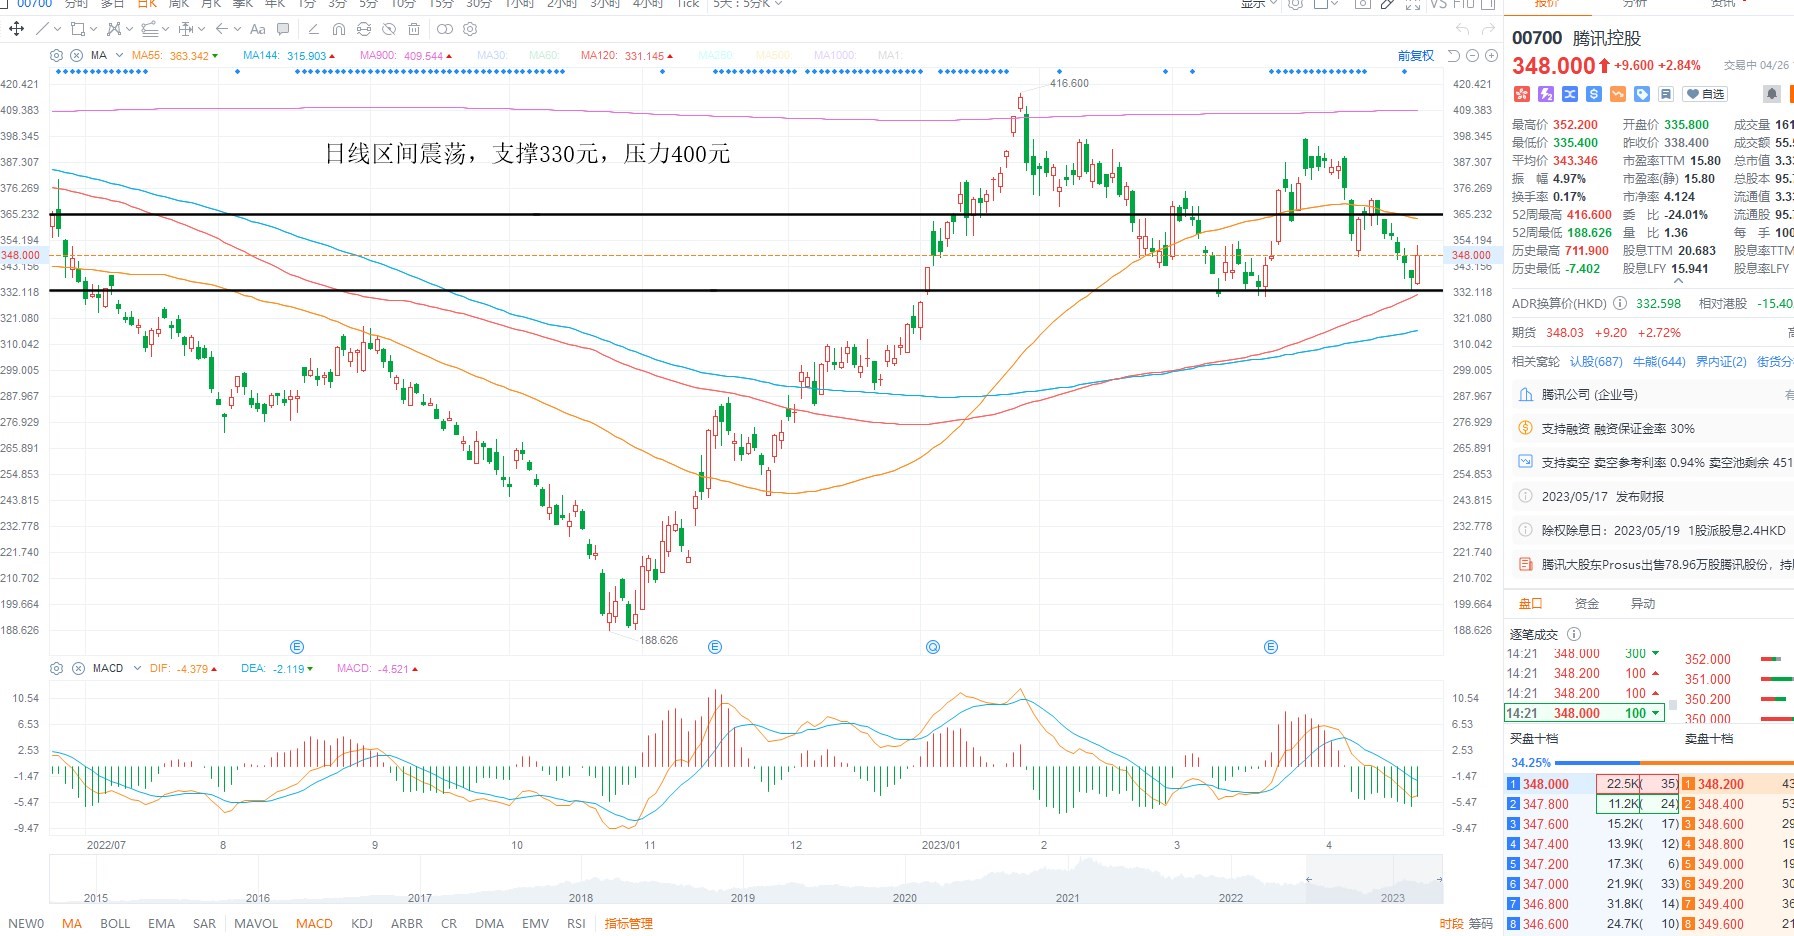Click 2022 on timeline navigator
Image resolution: width=1794 pixels, height=936 pixels.
pyautogui.click(x=1230, y=897)
